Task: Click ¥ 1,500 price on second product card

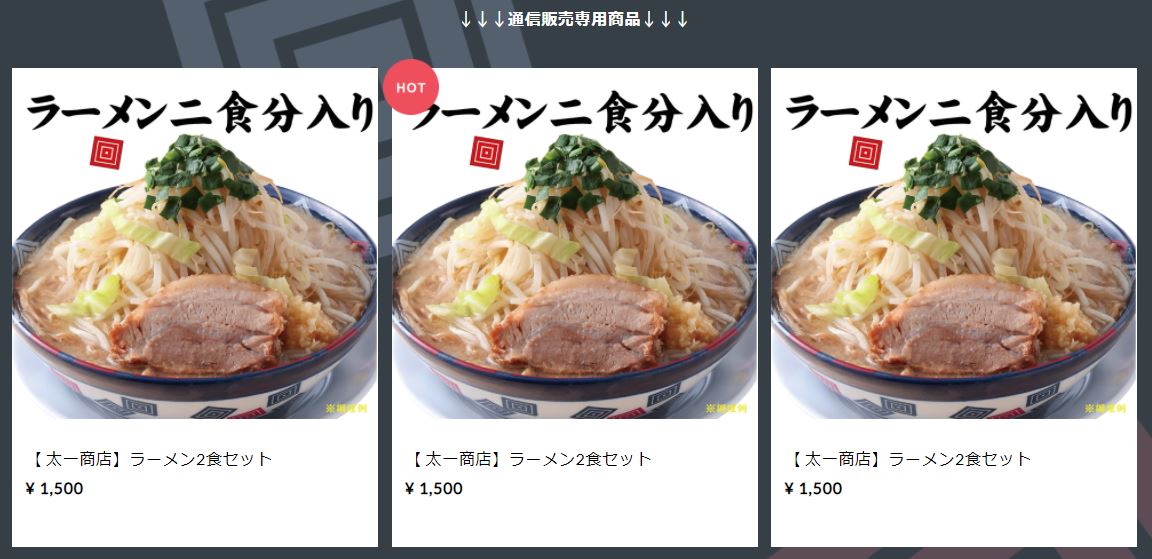Action: click(x=434, y=488)
